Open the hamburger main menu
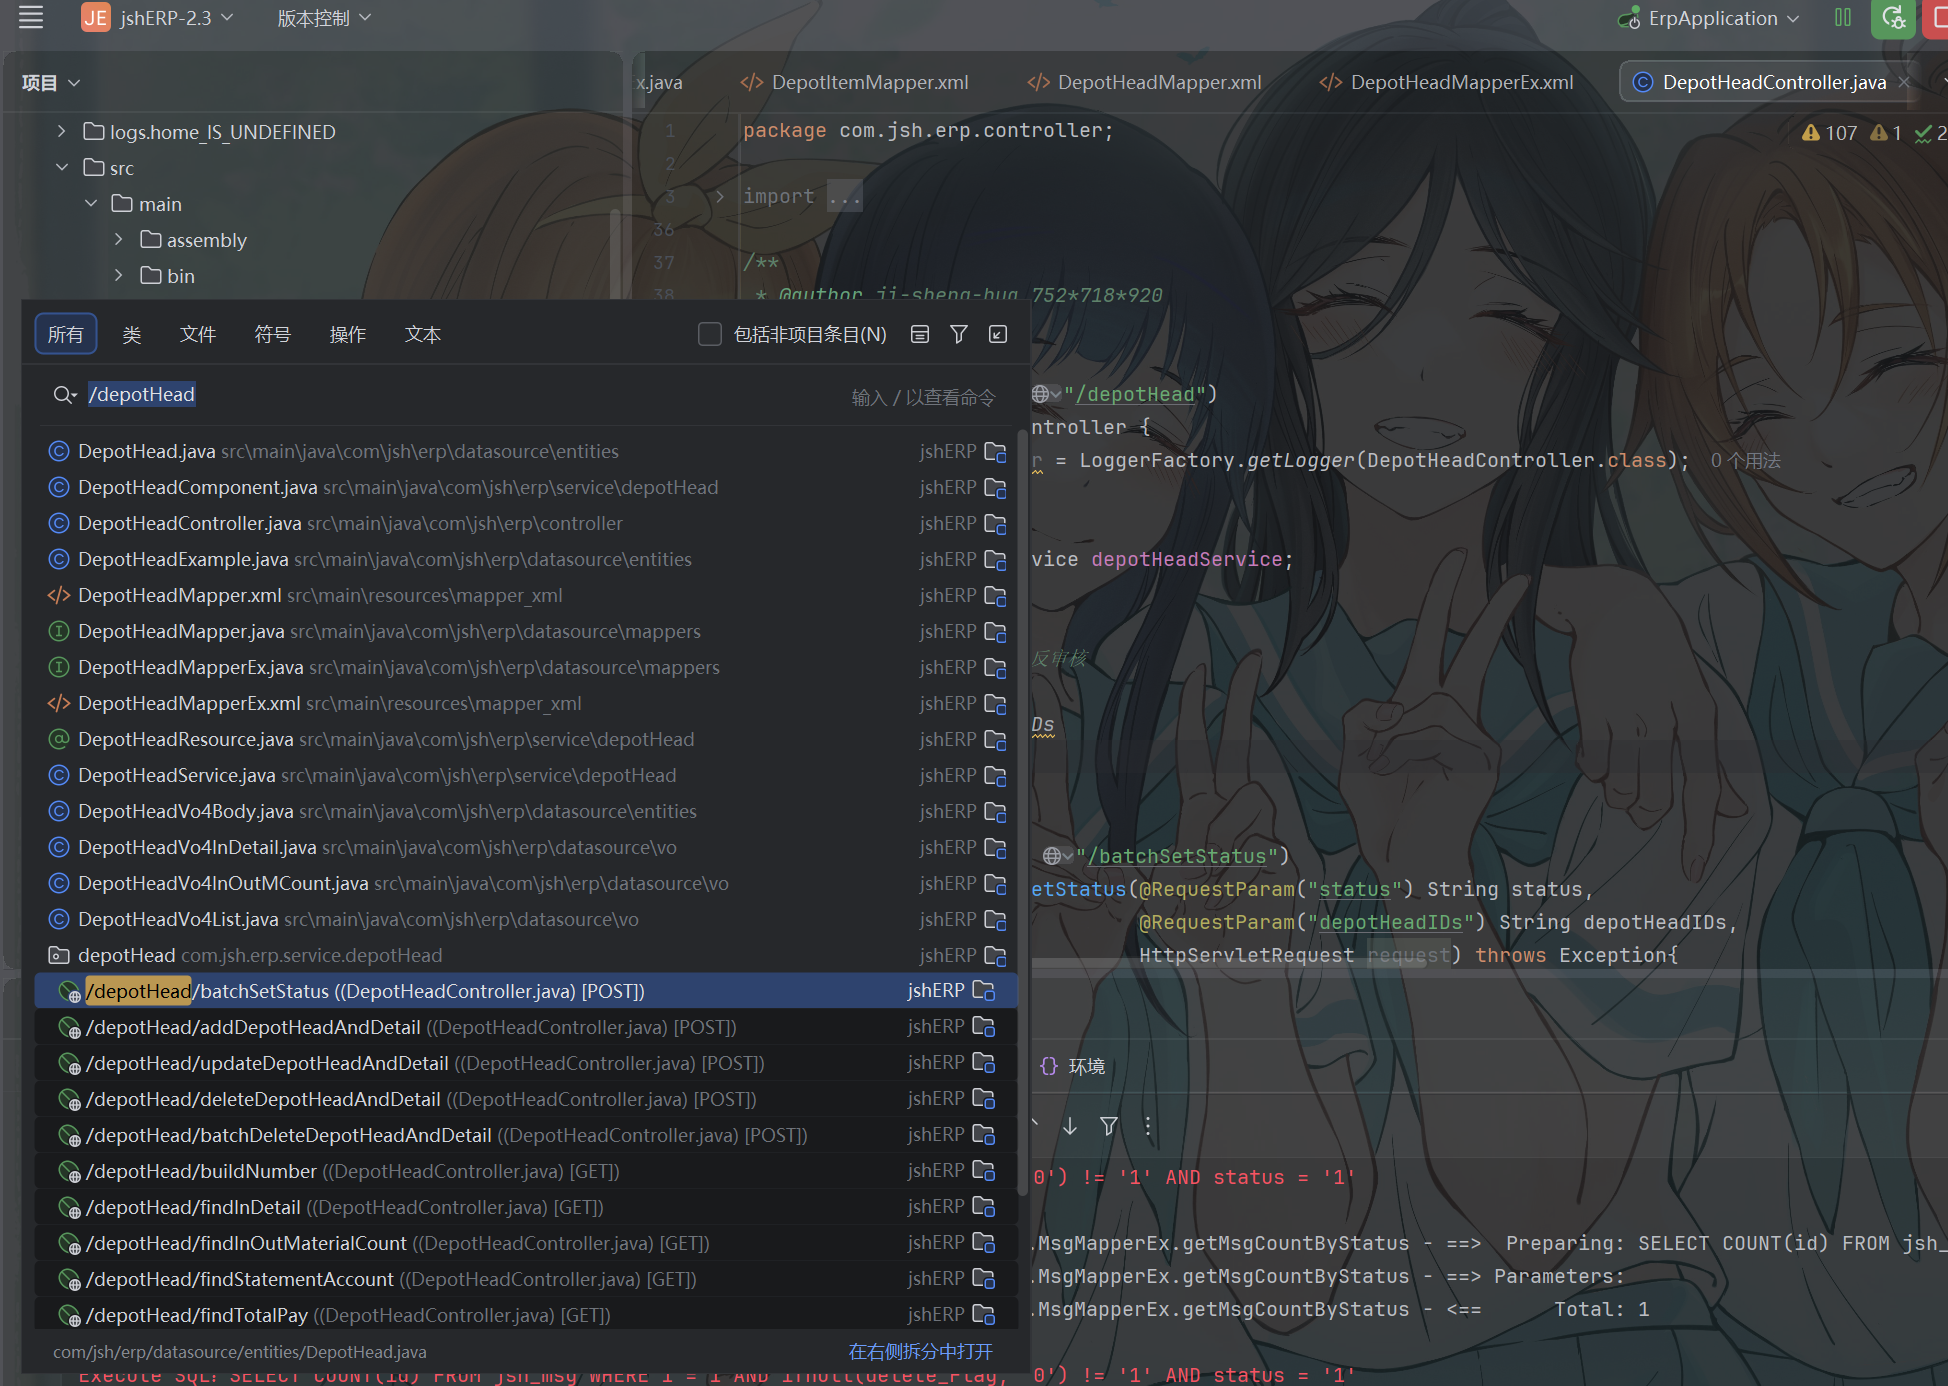The image size is (1948, 1386). (x=31, y=18)
